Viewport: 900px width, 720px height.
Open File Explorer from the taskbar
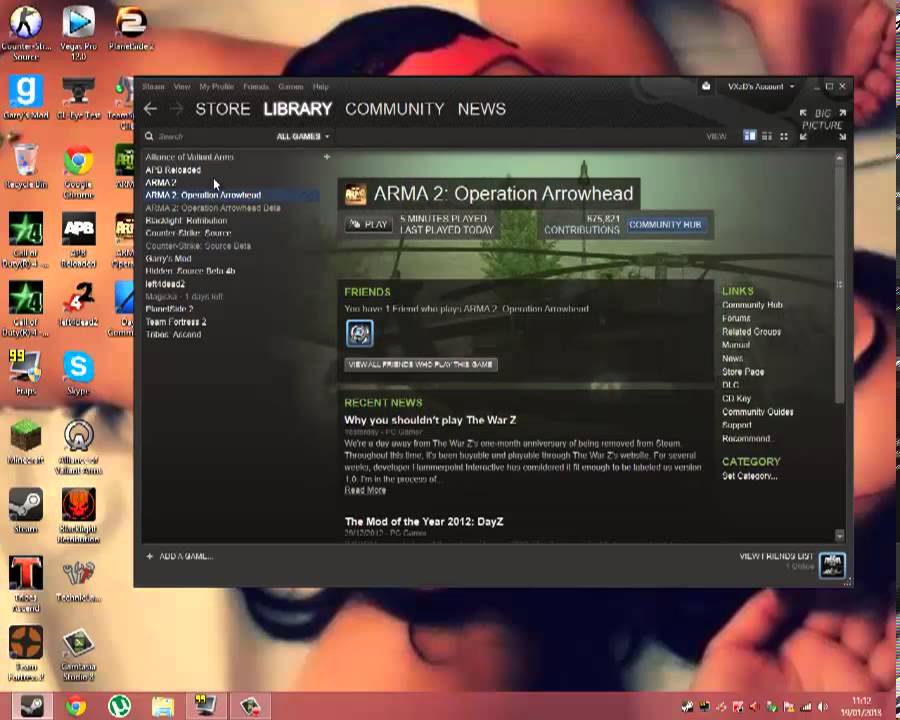coord(163,706)
